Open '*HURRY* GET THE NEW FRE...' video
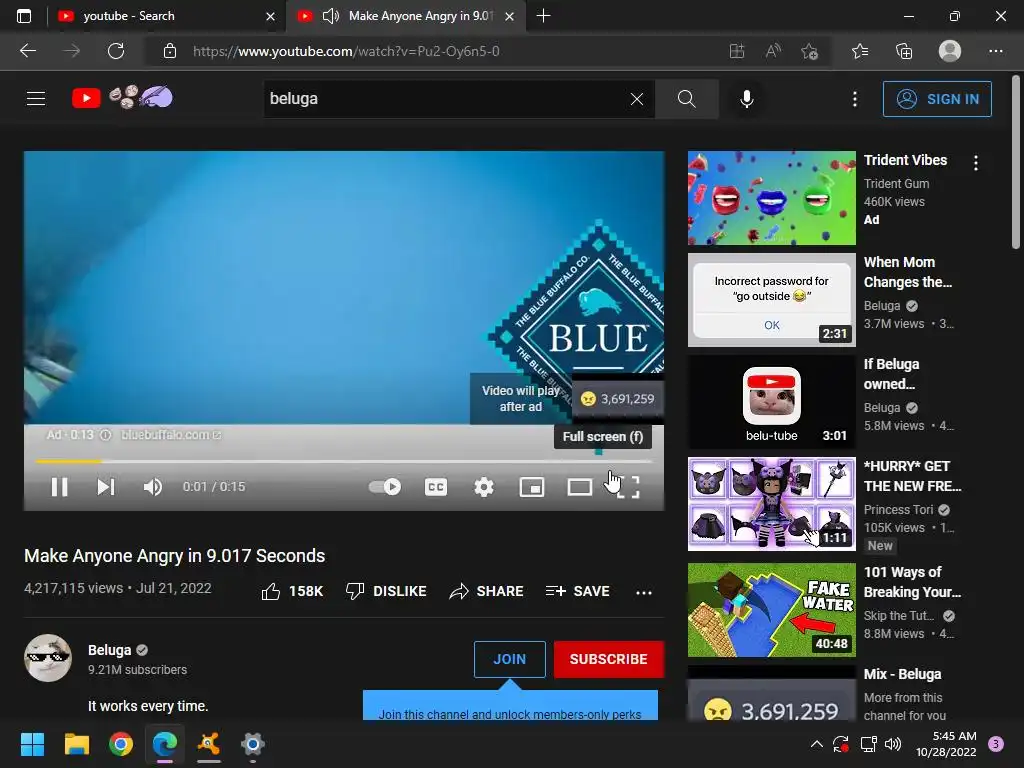Screen dimensions: 1024x768 (x=912, y=475)
